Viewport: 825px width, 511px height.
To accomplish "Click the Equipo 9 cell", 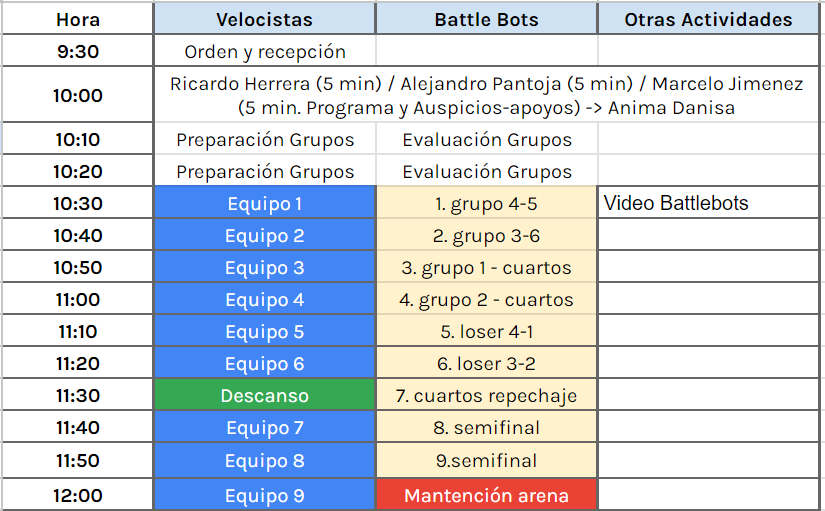I will [265, 495].
